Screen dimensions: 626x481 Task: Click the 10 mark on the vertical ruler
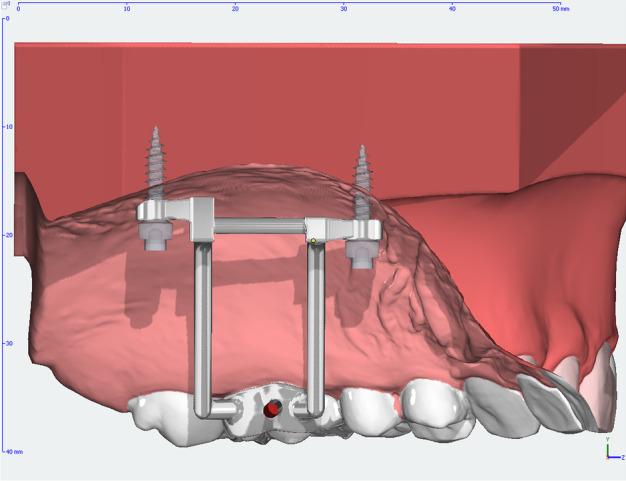[8, 127]
